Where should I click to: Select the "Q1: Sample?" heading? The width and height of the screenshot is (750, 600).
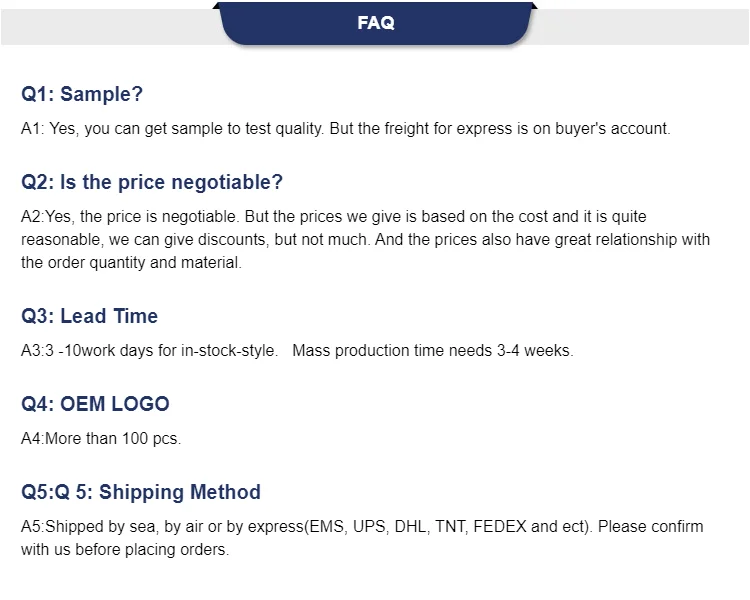(x=82, y=94)
